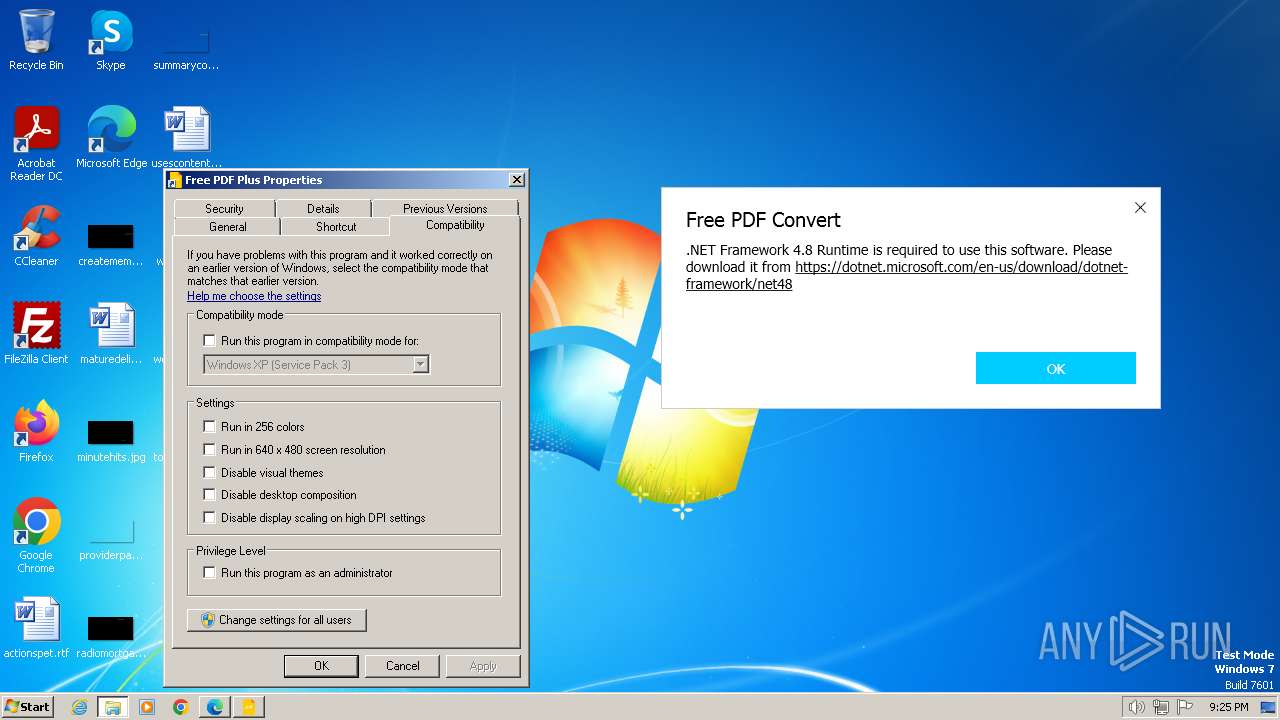Viewport: 1280px width, 720px height.
Task: Launch media player from taskbar
Action: click(x=147, y=707)
